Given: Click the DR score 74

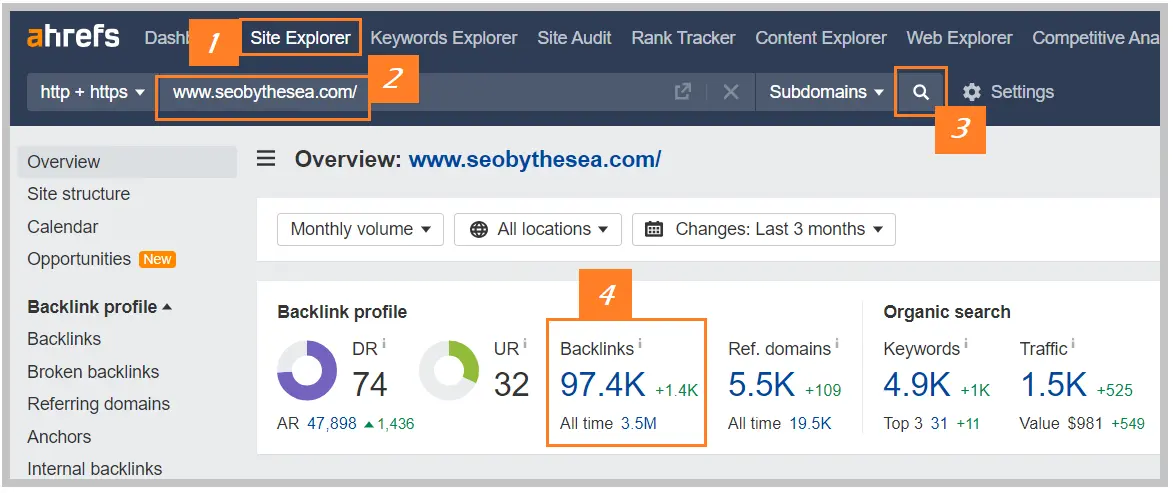Looking at the screenshot, I should pos(370,385).
